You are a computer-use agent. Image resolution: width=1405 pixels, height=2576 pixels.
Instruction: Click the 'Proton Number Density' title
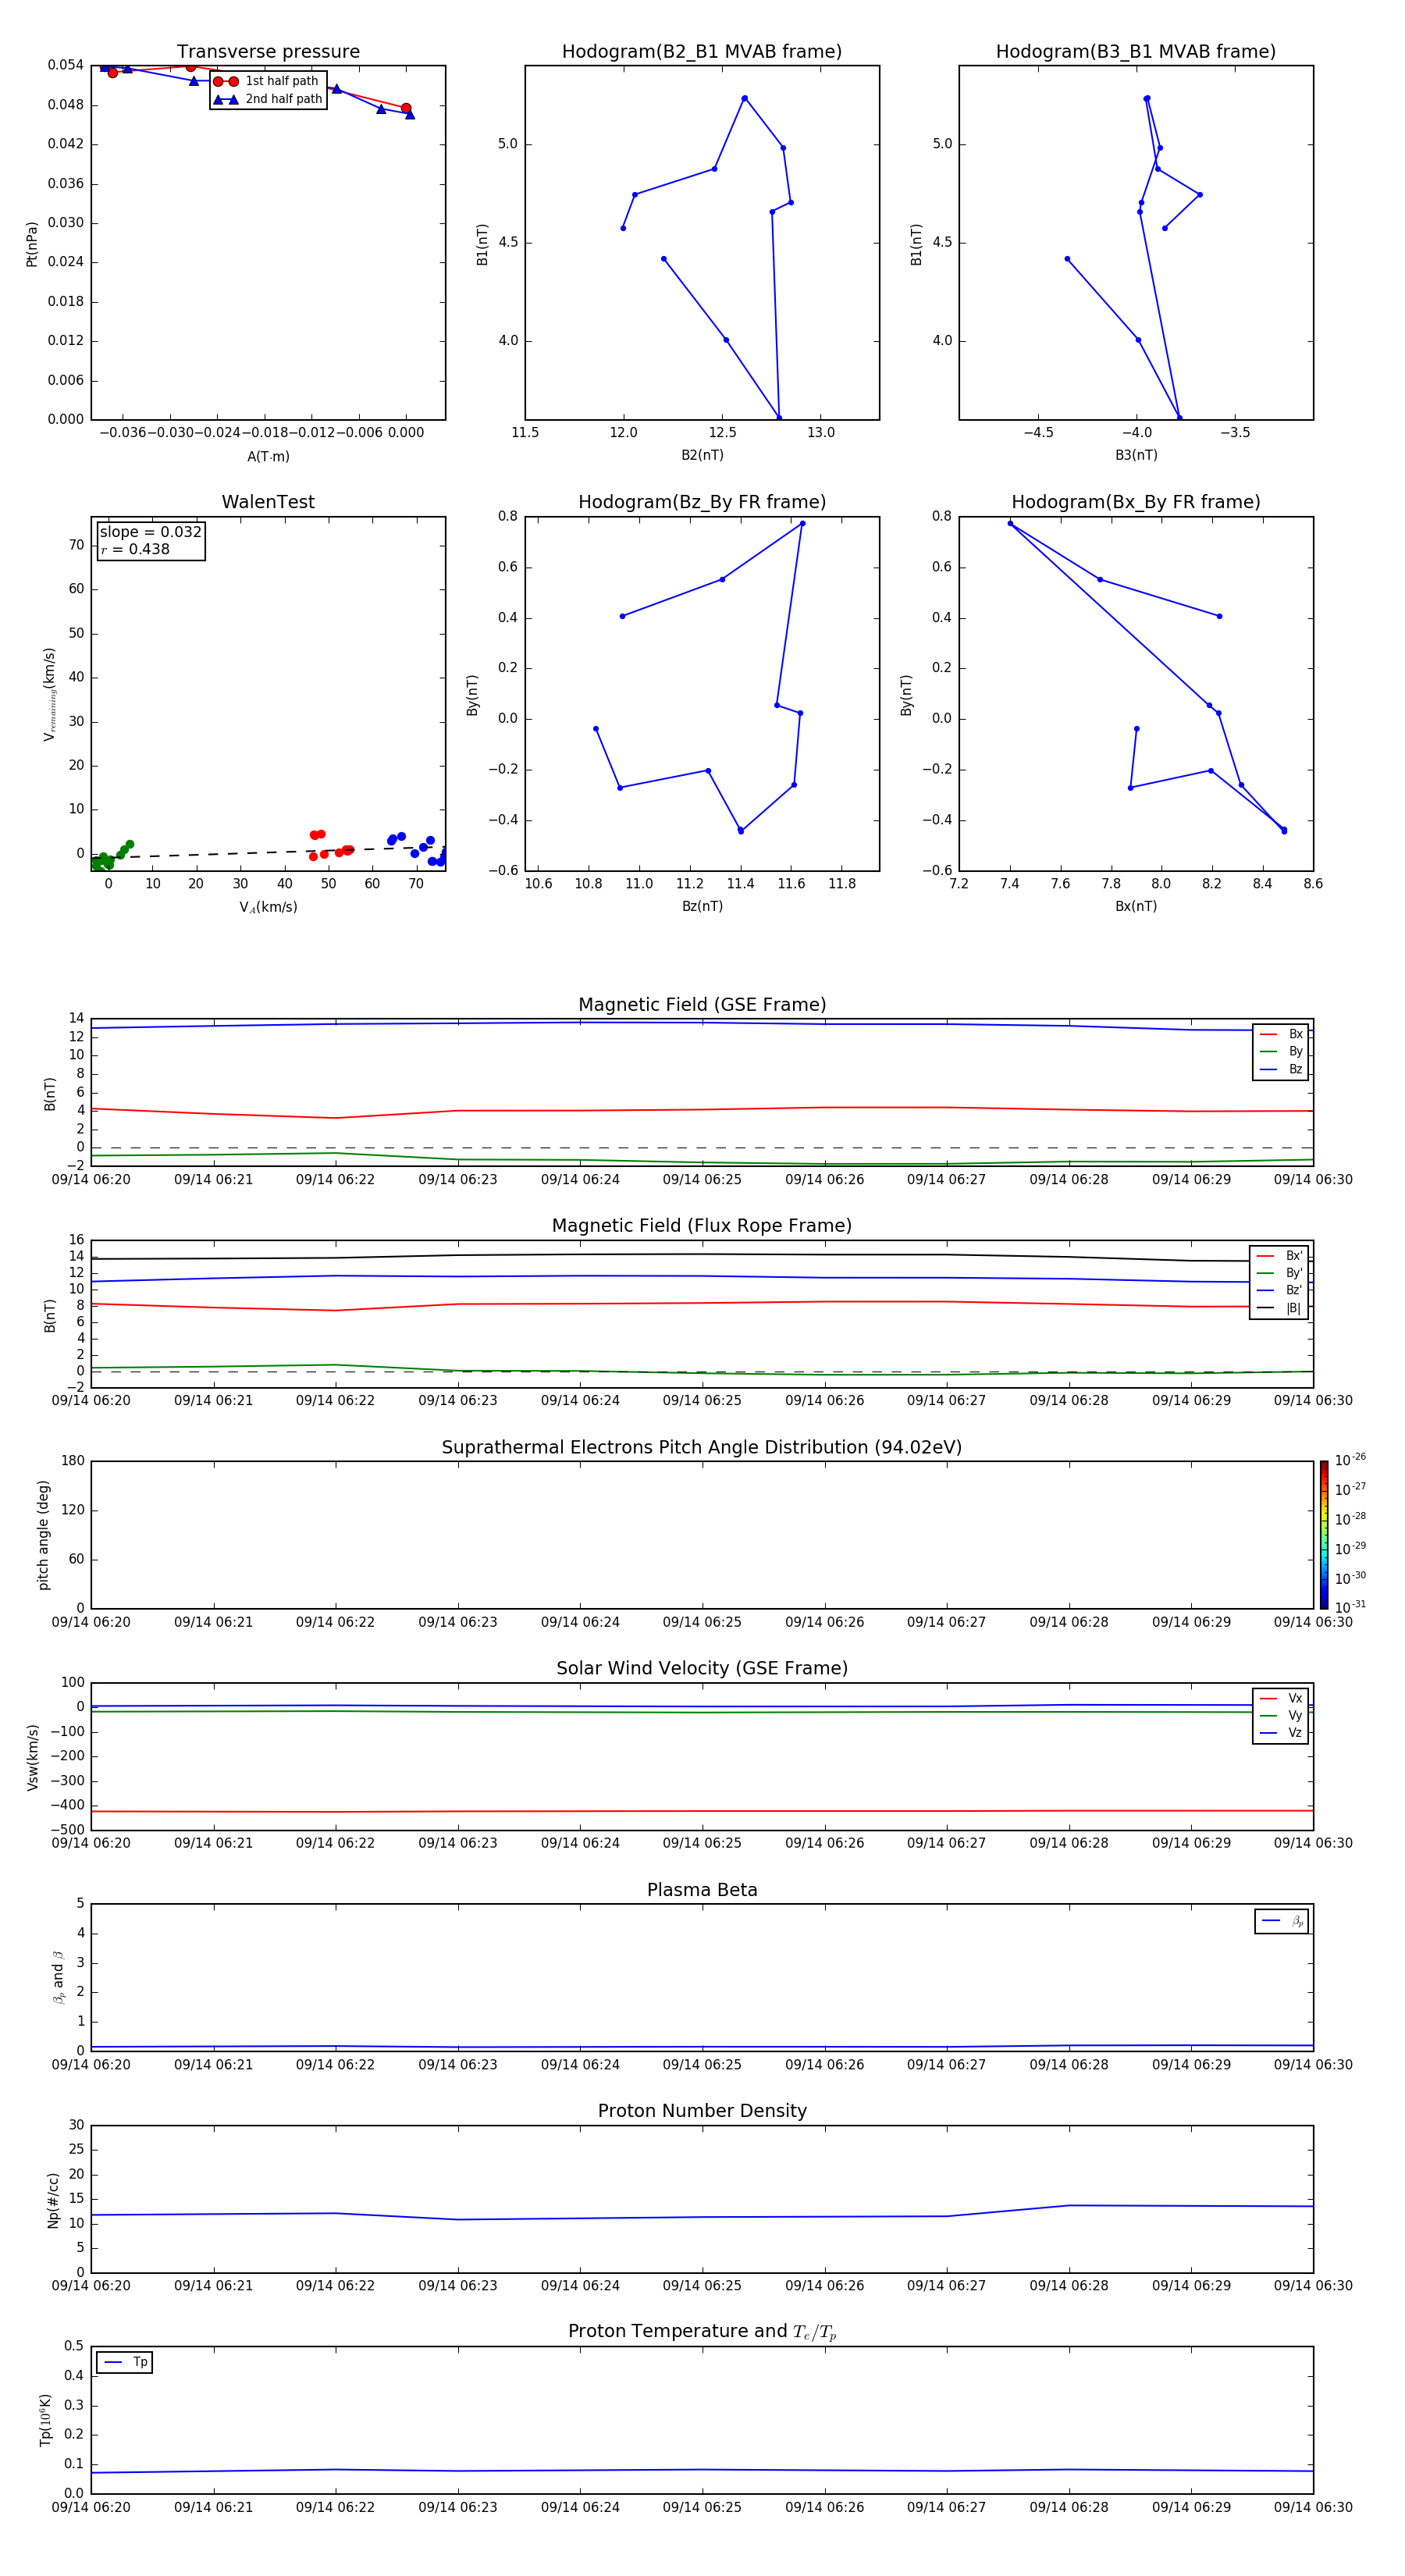702,2111
